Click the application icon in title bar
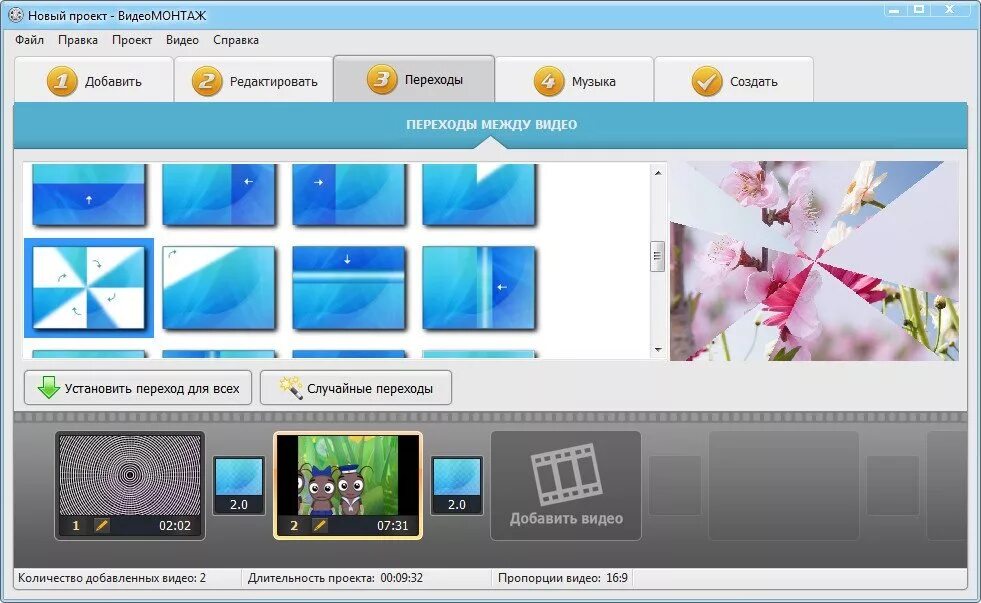981x603 pixels. tap(16, 15)
